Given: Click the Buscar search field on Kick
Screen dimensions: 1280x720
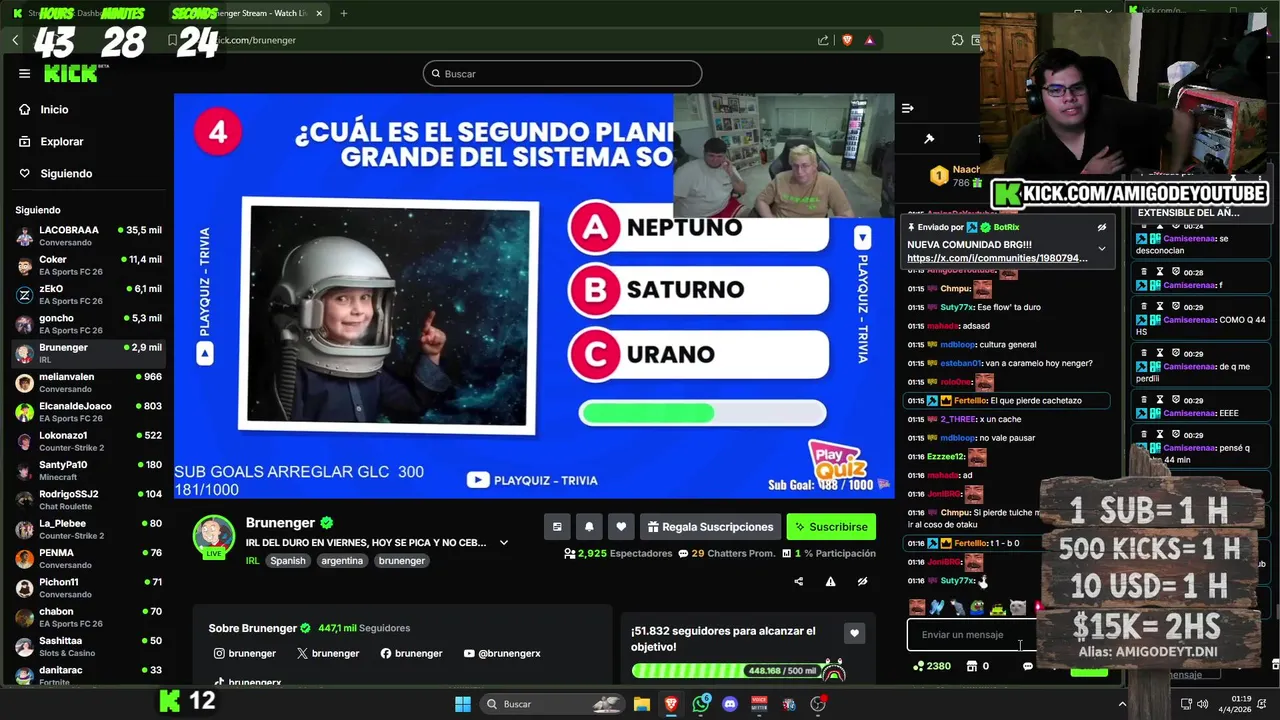Looking at the screenshot, I should point(562,74).
